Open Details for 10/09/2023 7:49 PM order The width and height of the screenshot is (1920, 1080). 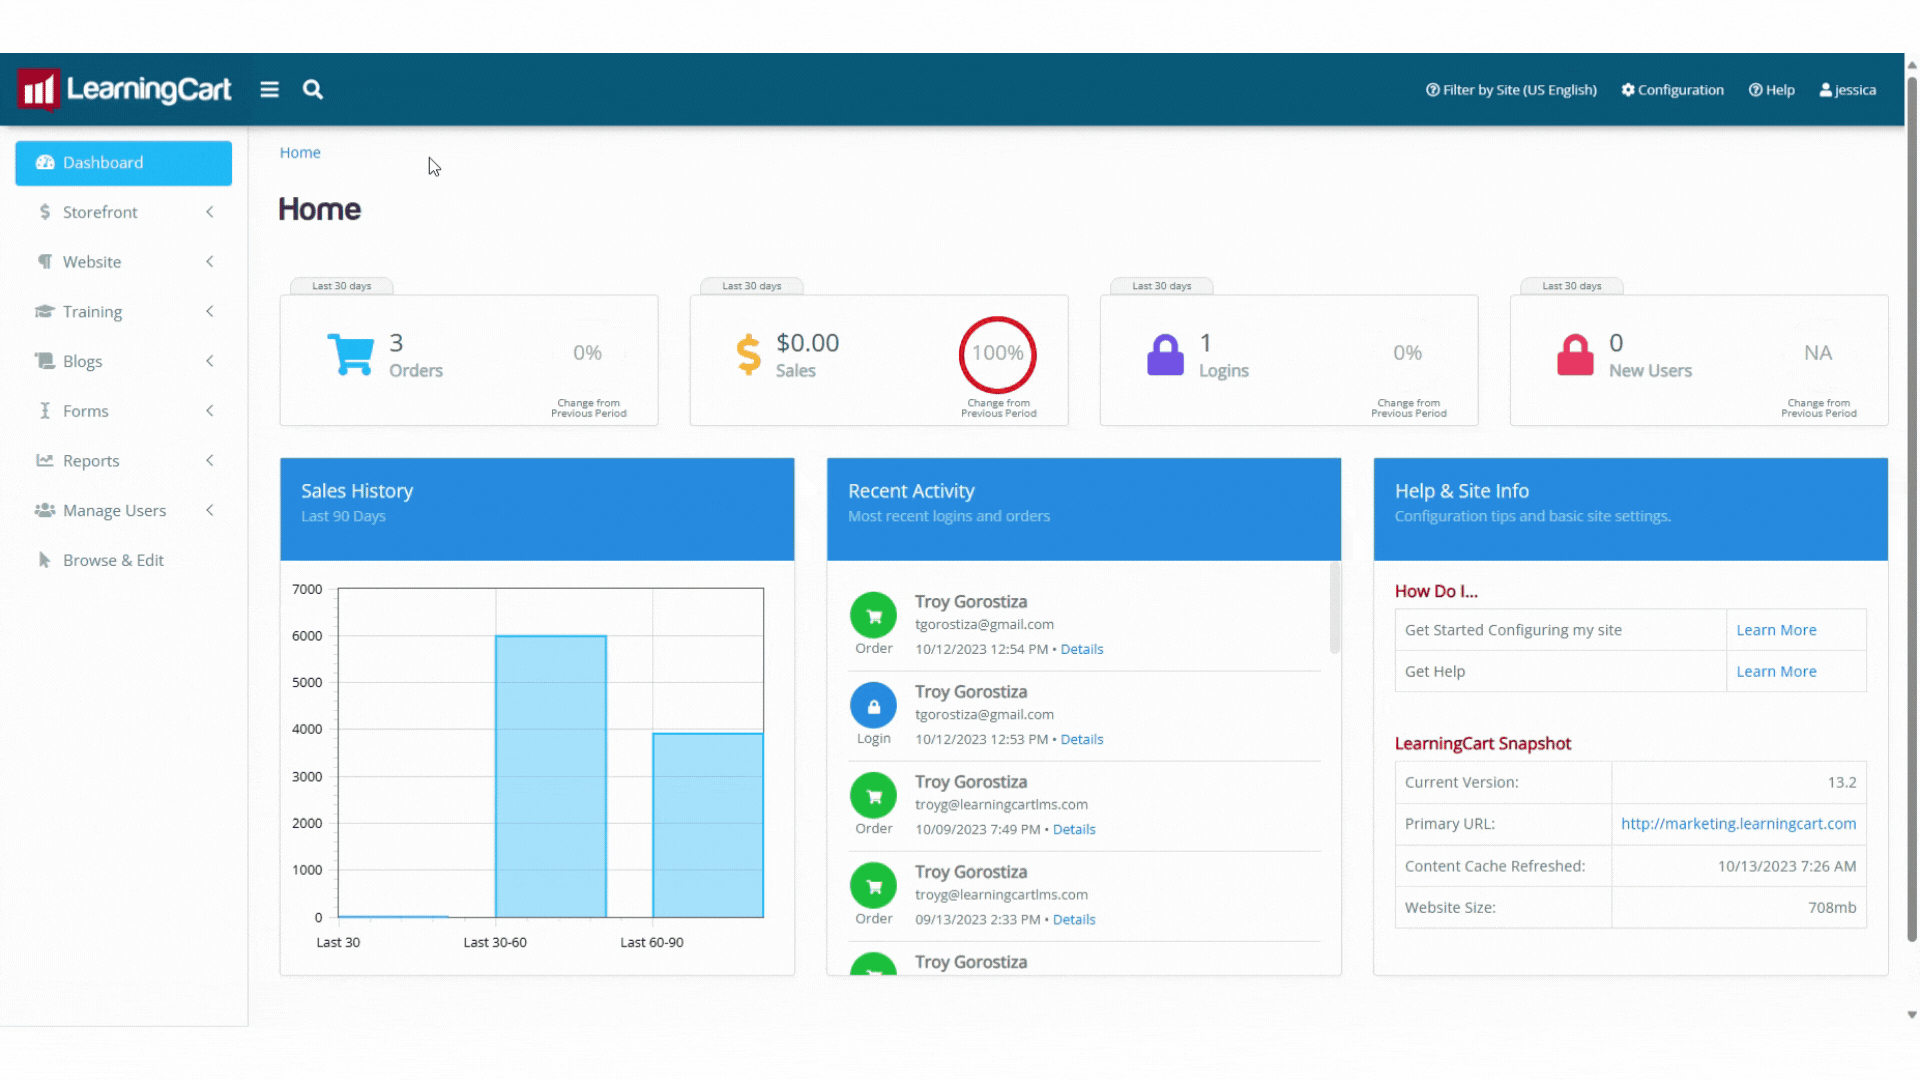pyautogui.click(x=1073, y=829)
